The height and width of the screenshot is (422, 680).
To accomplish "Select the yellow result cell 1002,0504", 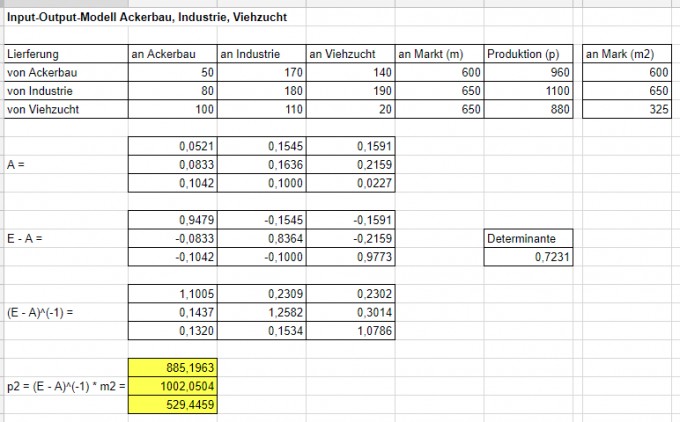I will [173, 386].
